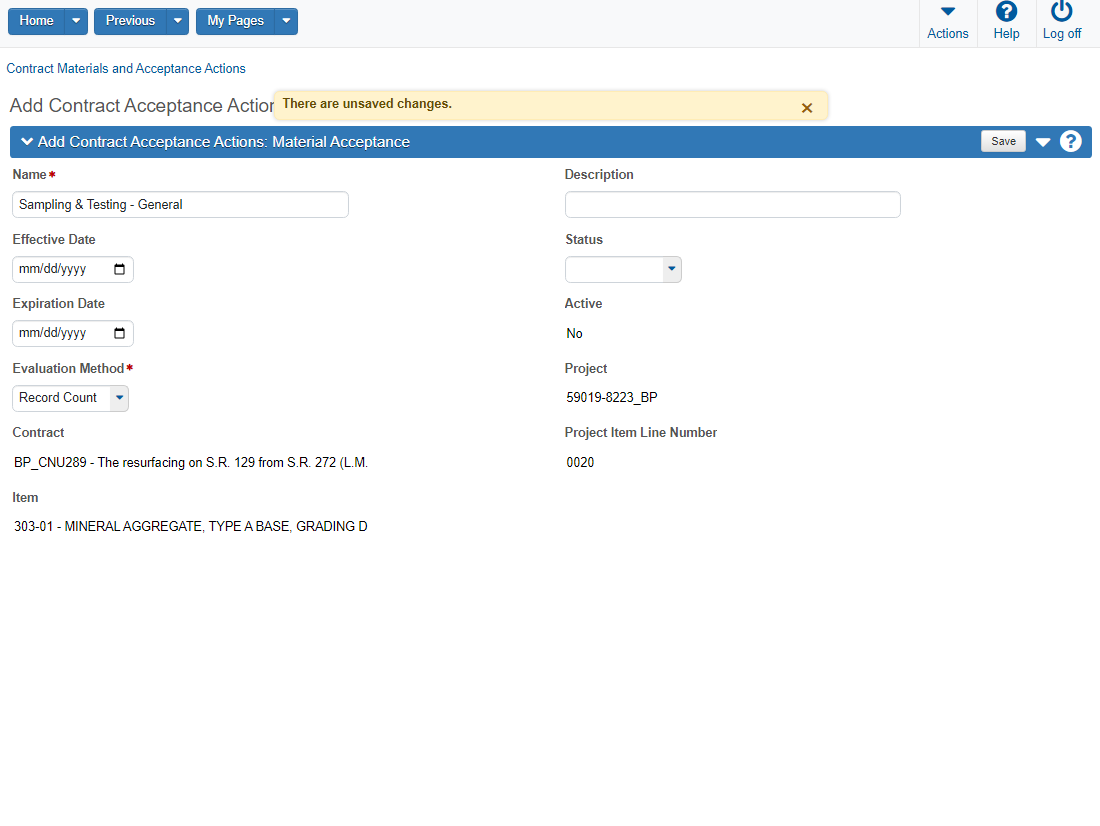Screen dimensions: 1100x826
Task: Open Expiration Date calendar picker icon
Action: 120,333
